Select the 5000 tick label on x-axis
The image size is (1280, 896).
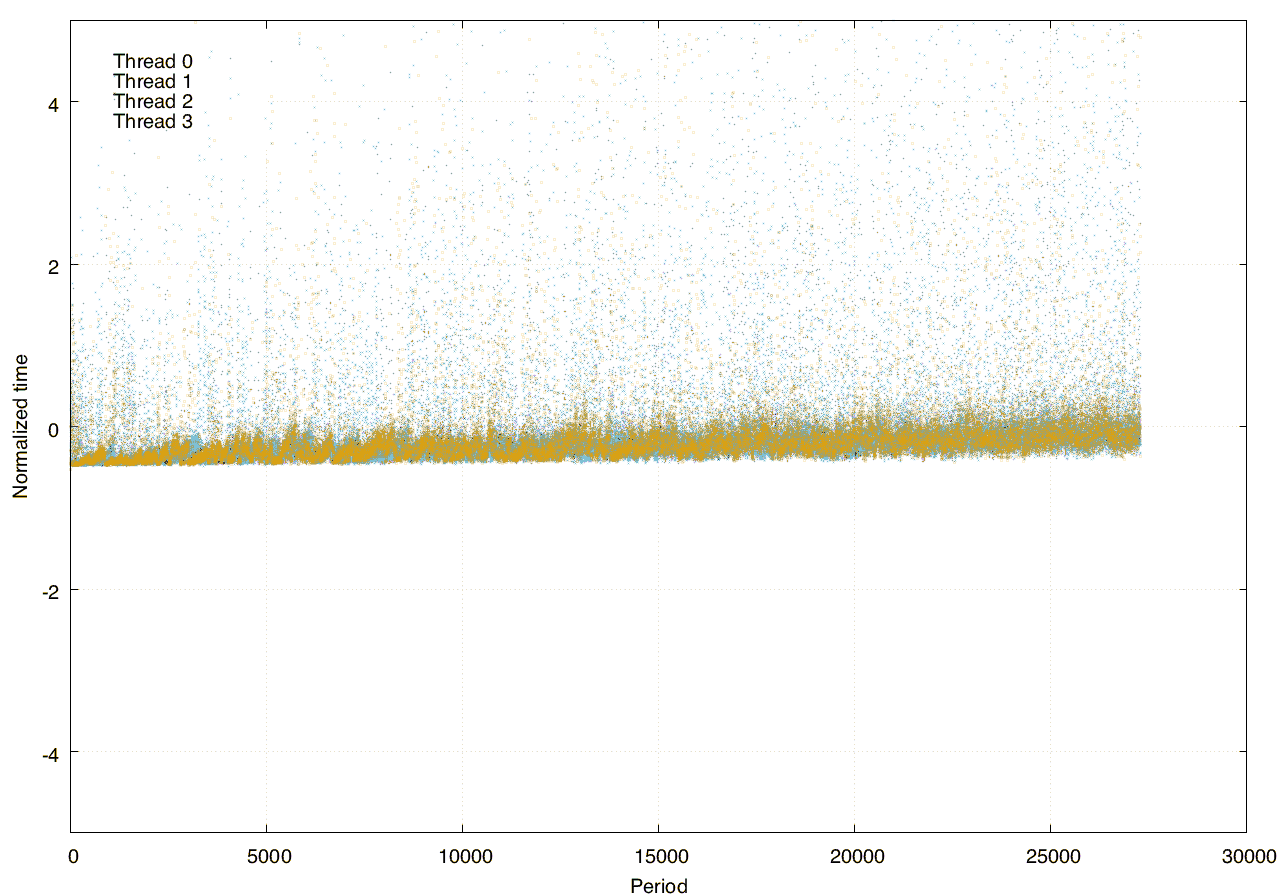point(266,856)
